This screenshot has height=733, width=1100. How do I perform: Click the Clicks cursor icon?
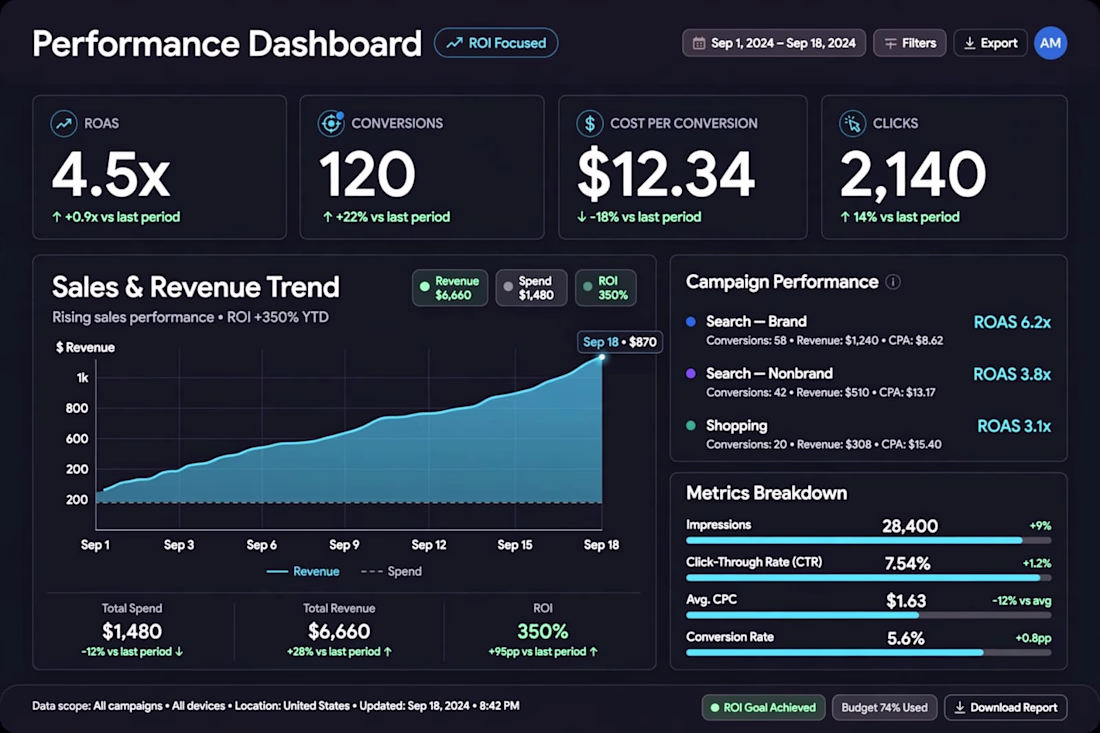point(852,124)
